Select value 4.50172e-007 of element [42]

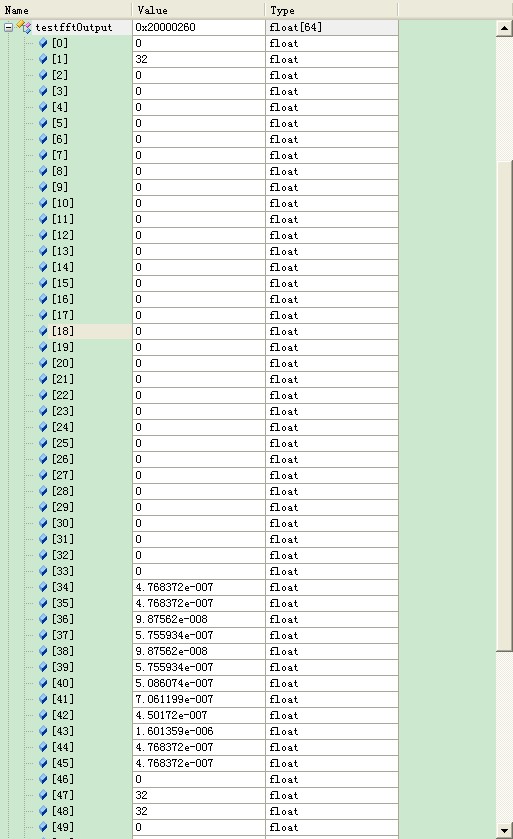(171, 715)
